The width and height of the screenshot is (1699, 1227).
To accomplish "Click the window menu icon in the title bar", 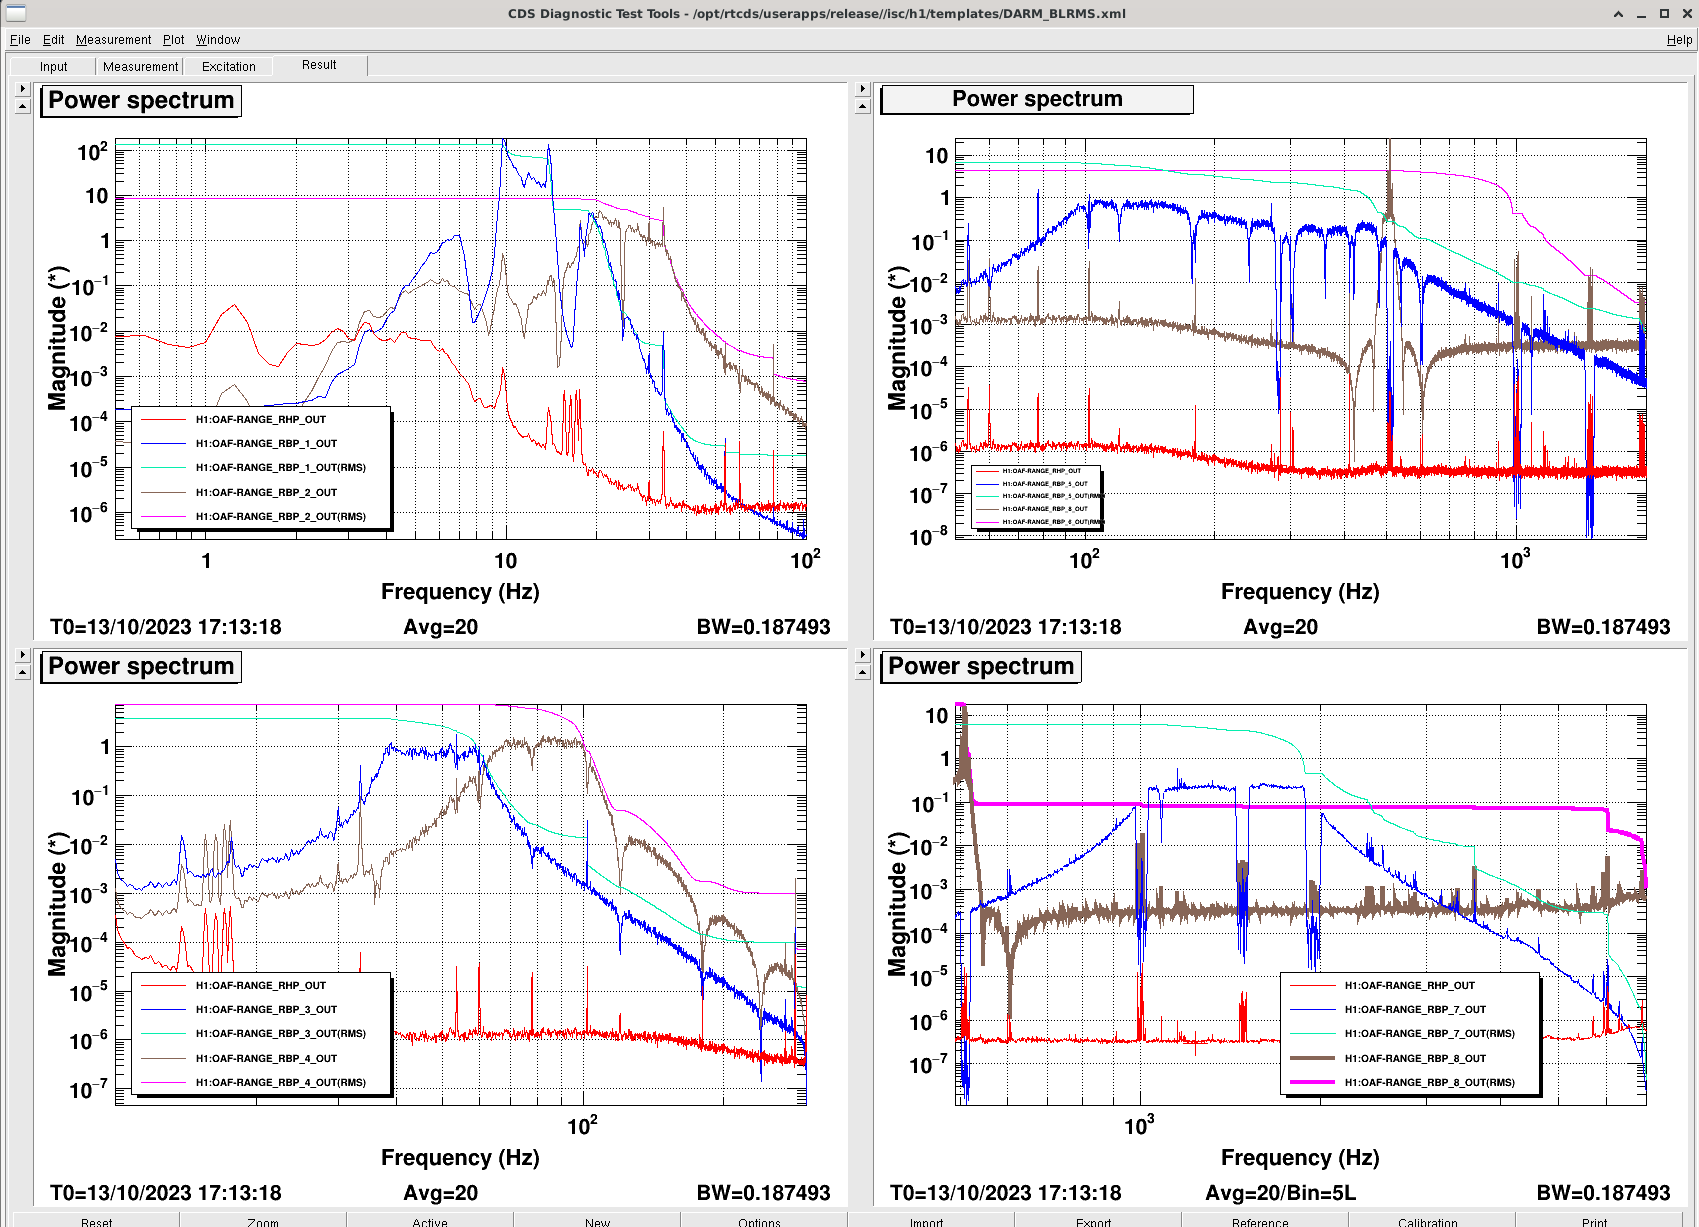I will point(16,13).
